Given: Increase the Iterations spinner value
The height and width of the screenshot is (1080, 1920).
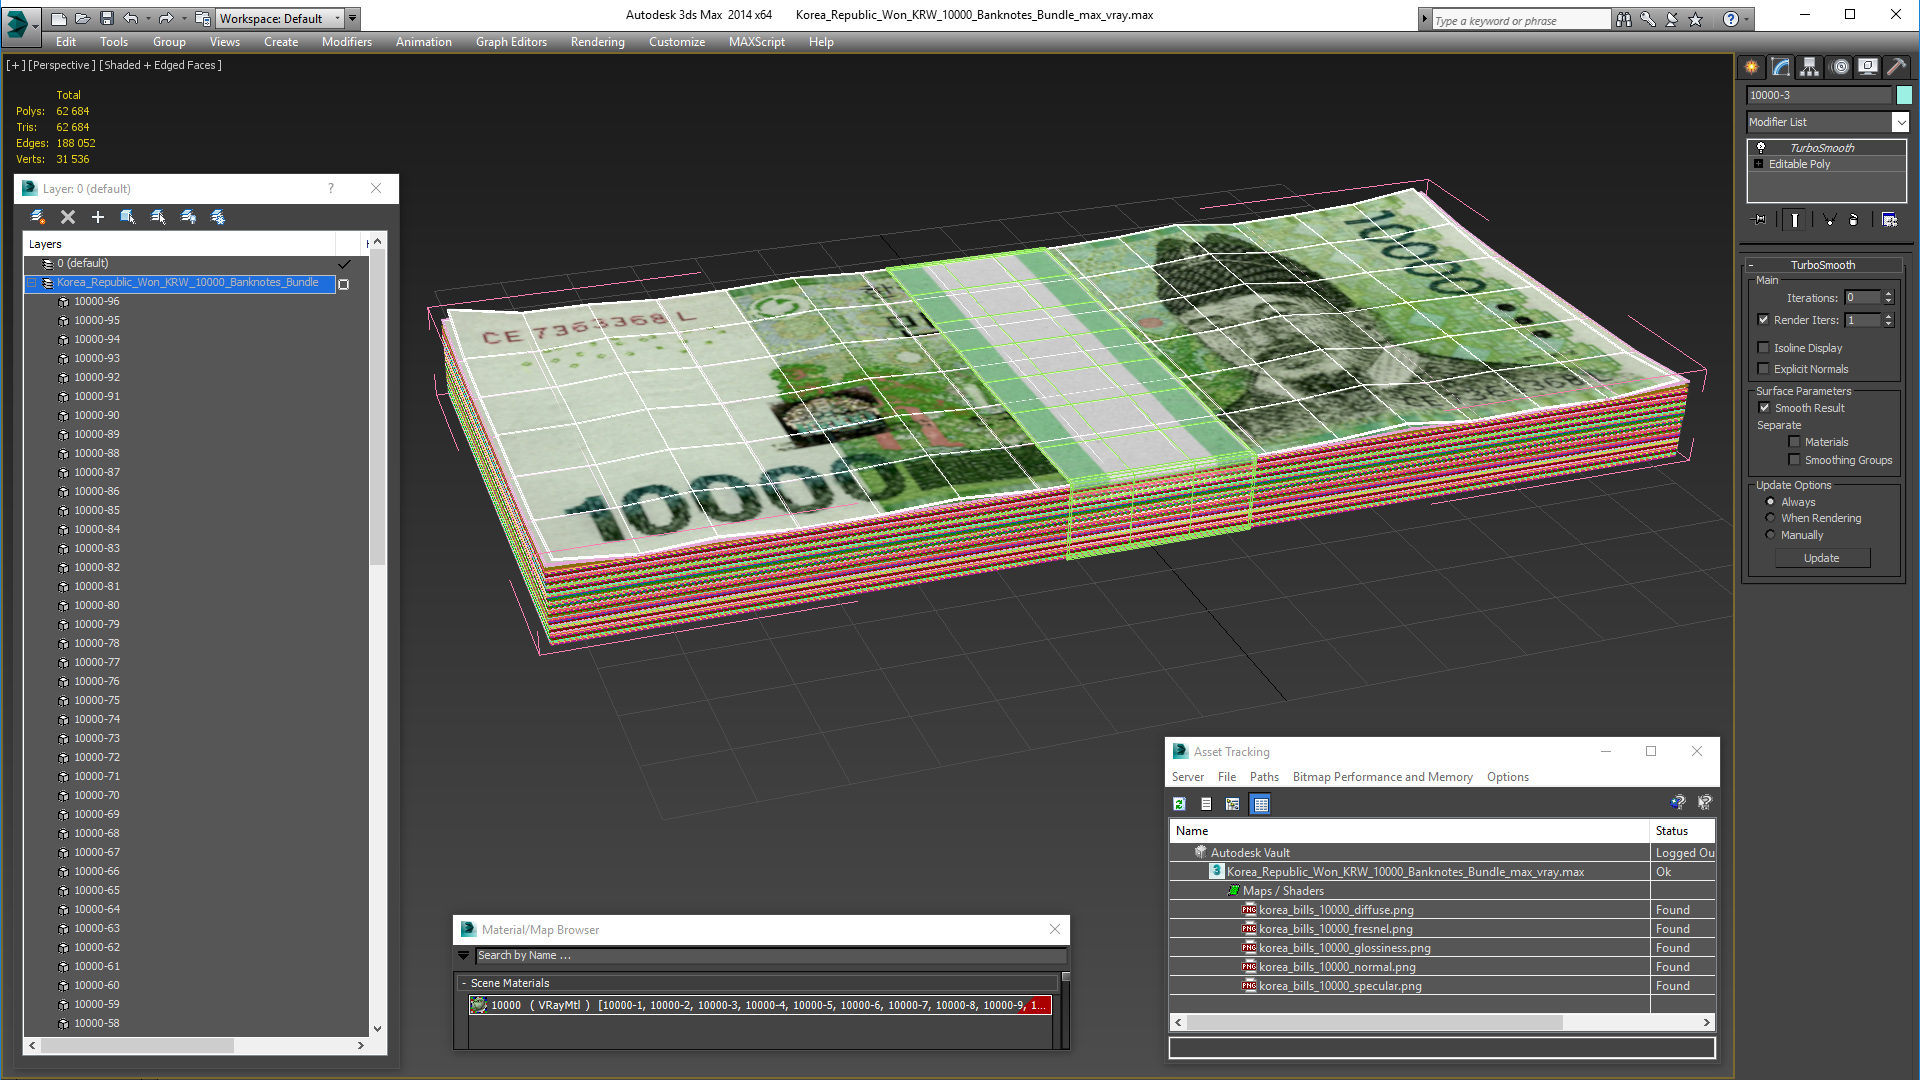Looking at the screenshot, I should (x=1888, y=294).
